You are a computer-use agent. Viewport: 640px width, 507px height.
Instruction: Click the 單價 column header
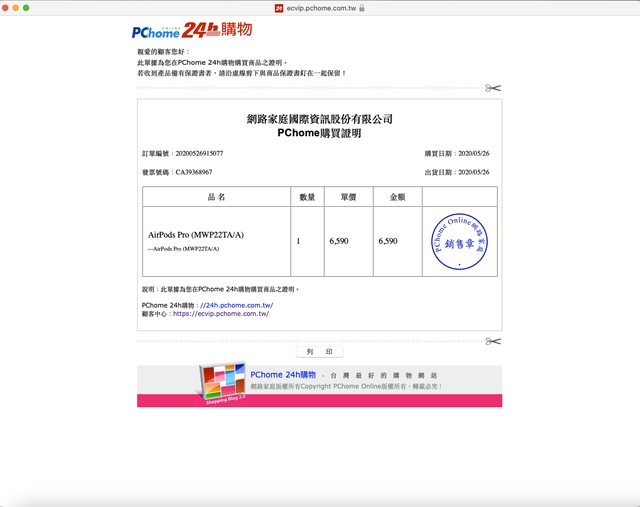(349, 197)
